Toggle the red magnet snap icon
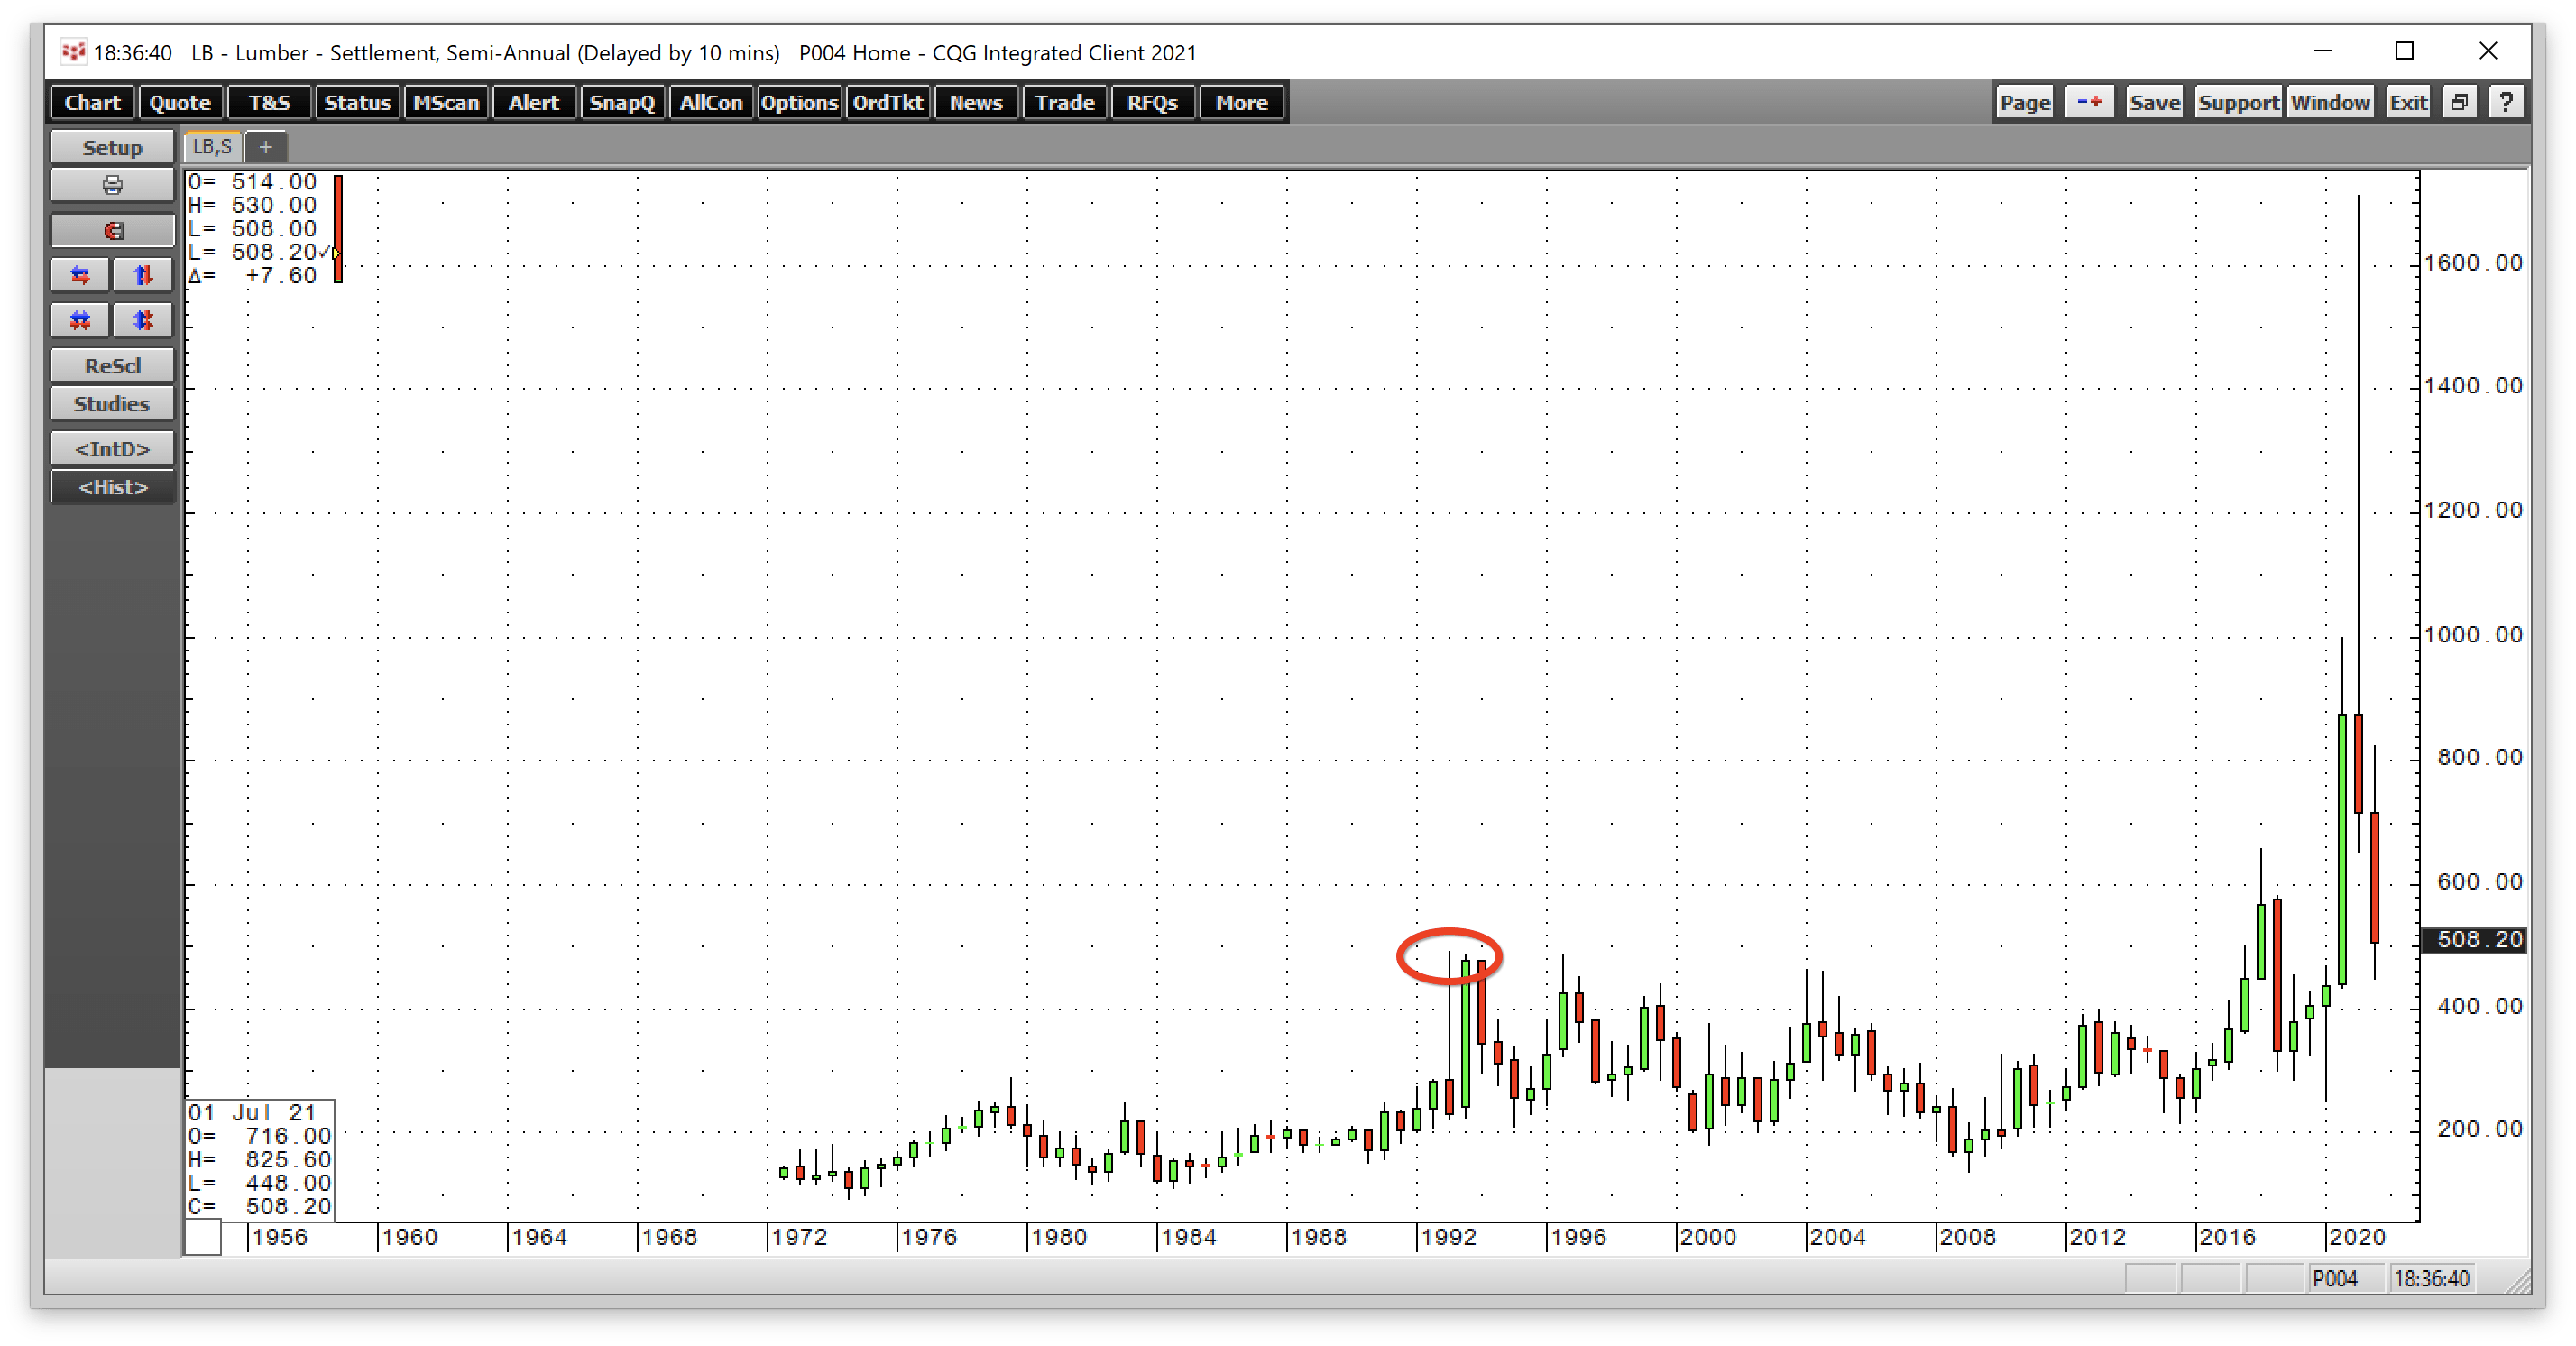The width and height of the screenshot is (2576, 1346). pos(112,231)
